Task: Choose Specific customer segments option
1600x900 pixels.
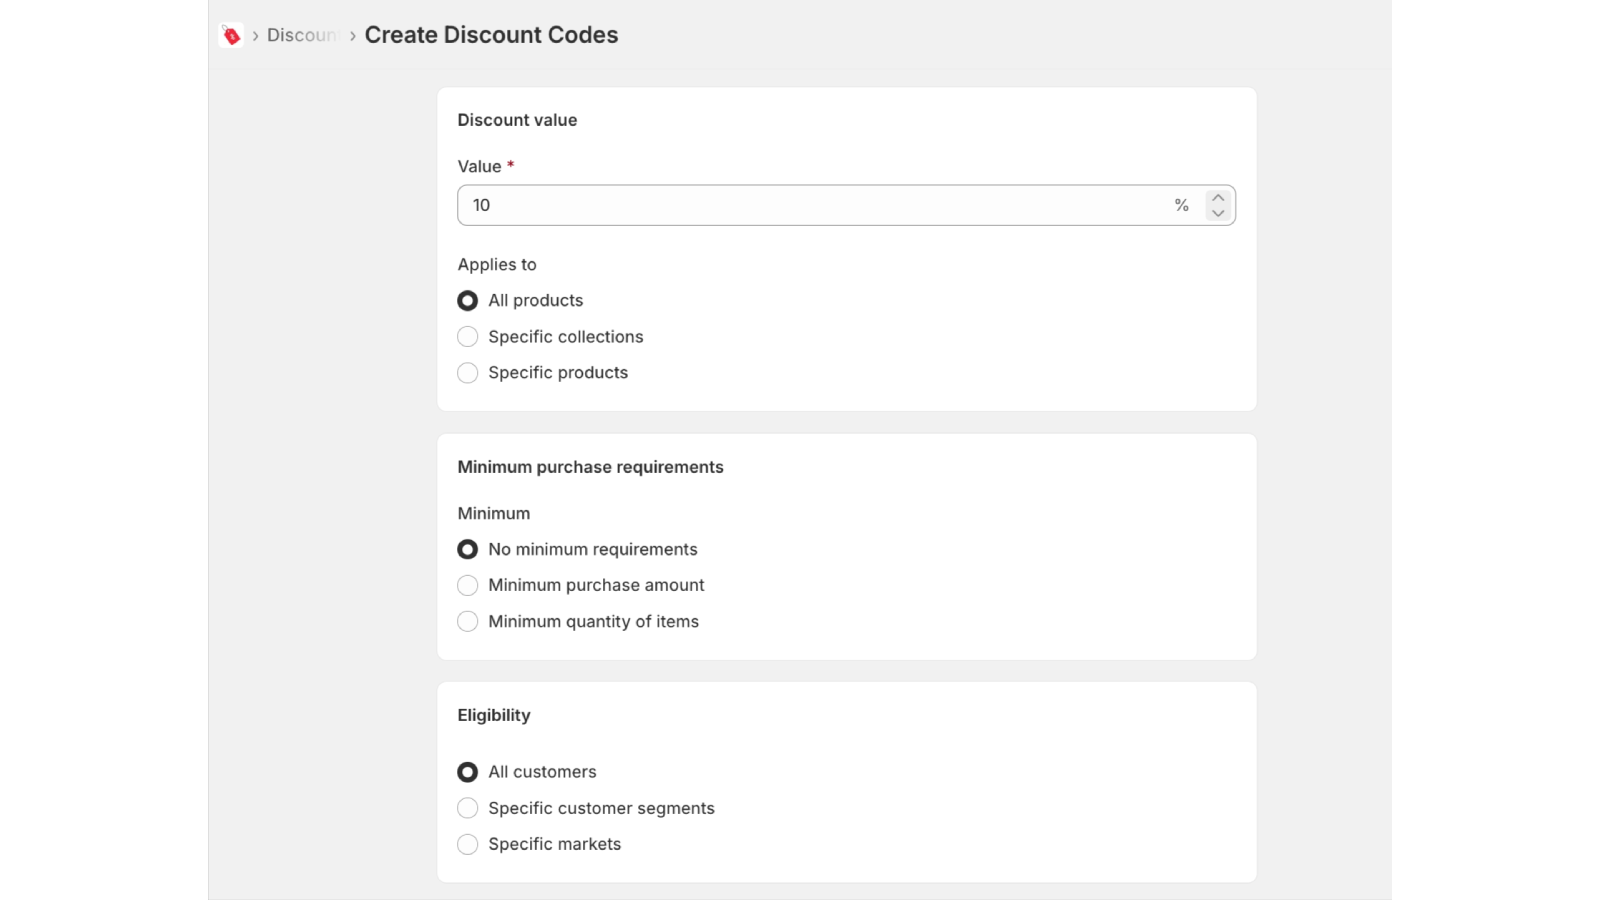Action: click(467, 808)
